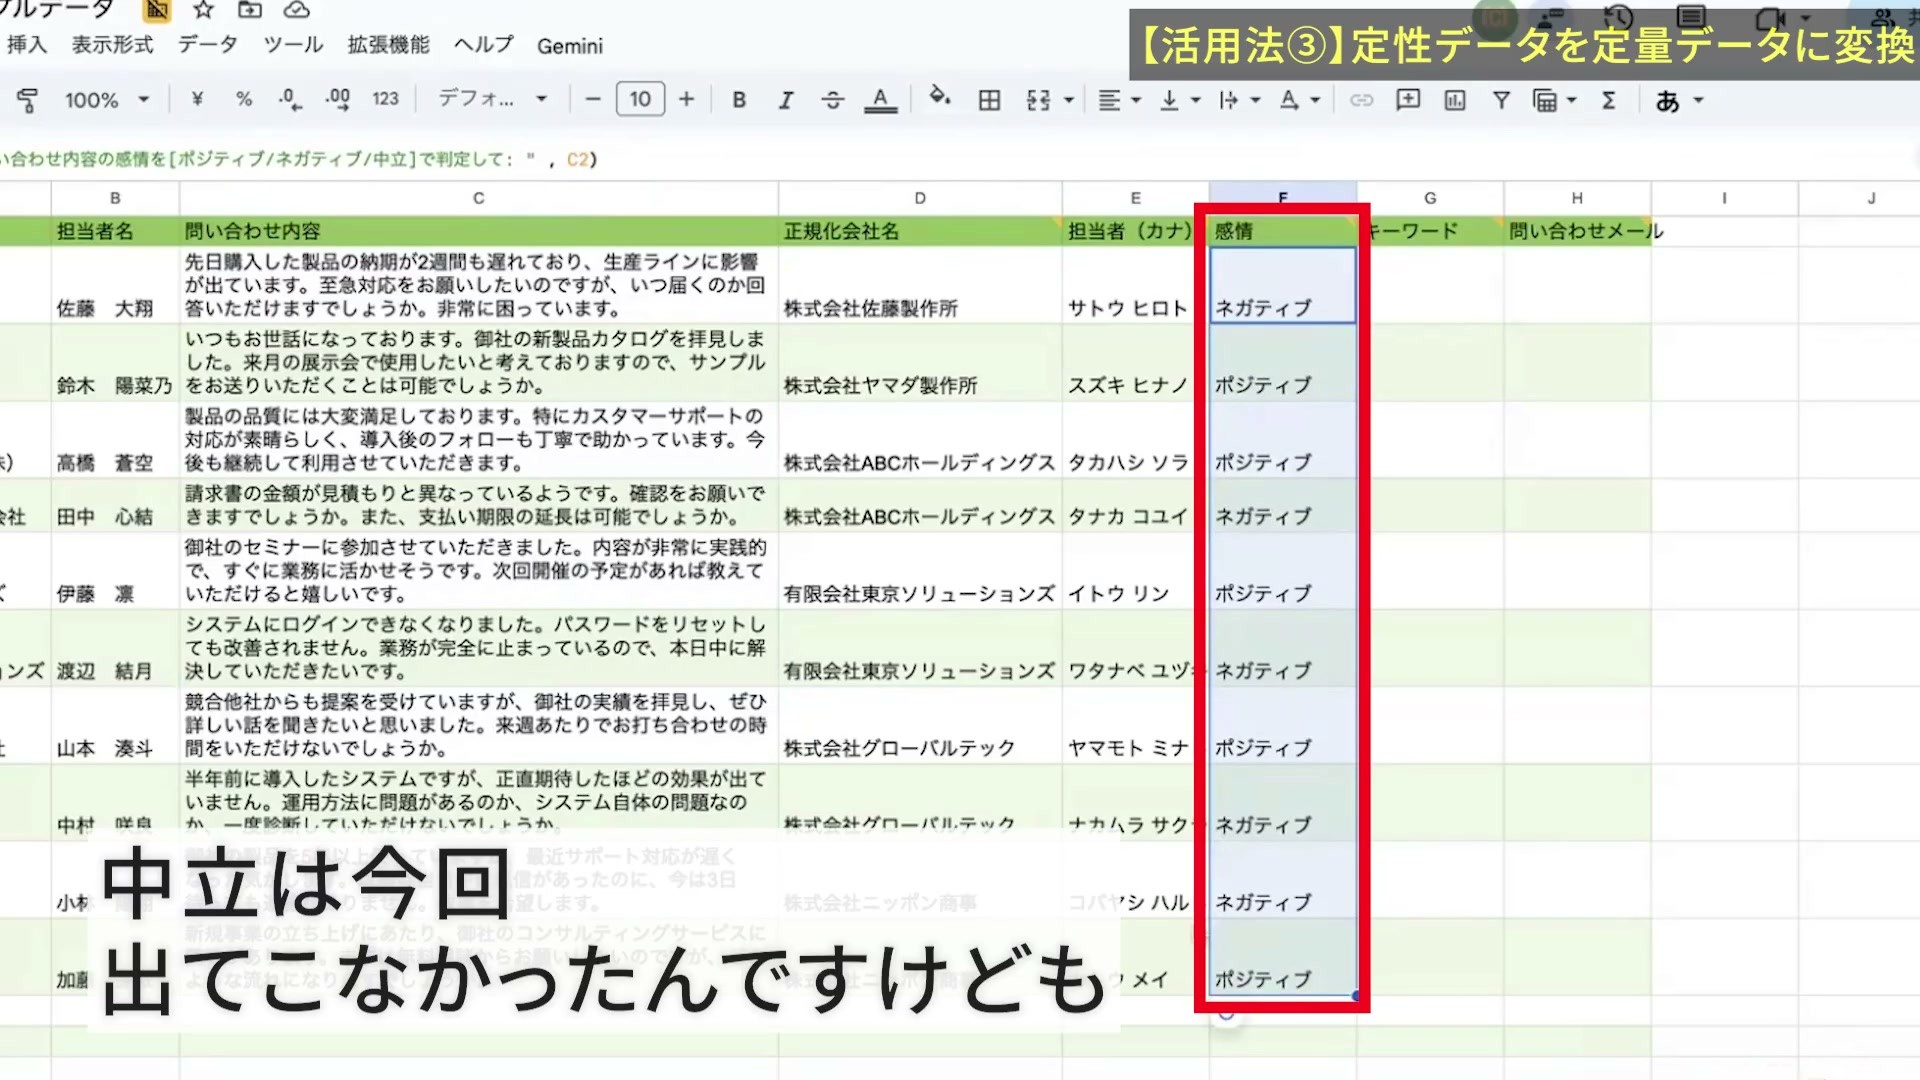Select cell 株式会社ヤマダ製作所
Image resolution: width=1920 pixels, height=1080 pixels.
click(x=920, y=362)
